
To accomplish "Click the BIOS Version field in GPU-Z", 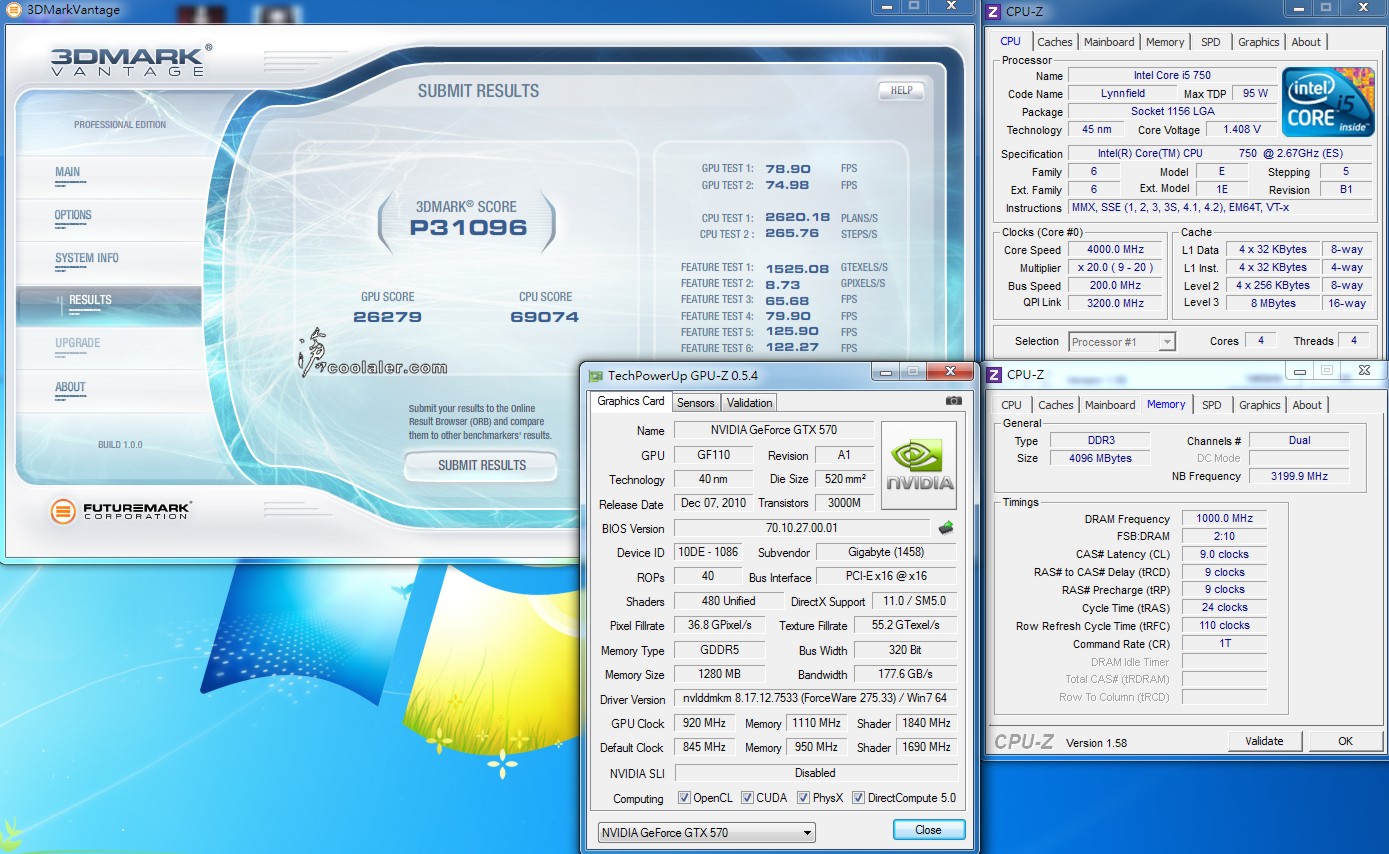I will click(x=802, y=528).
